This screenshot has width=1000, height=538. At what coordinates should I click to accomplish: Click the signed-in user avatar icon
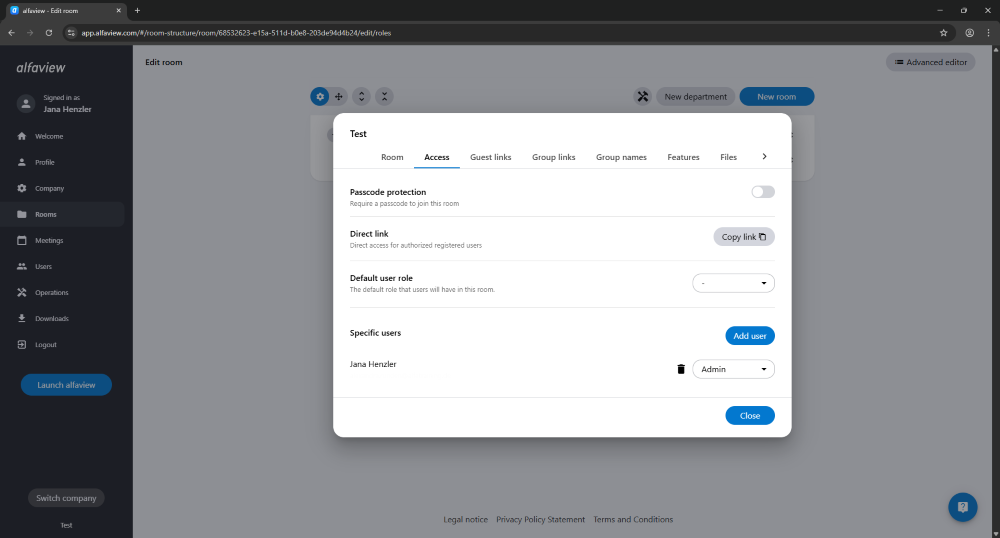[x=26, y=103]
